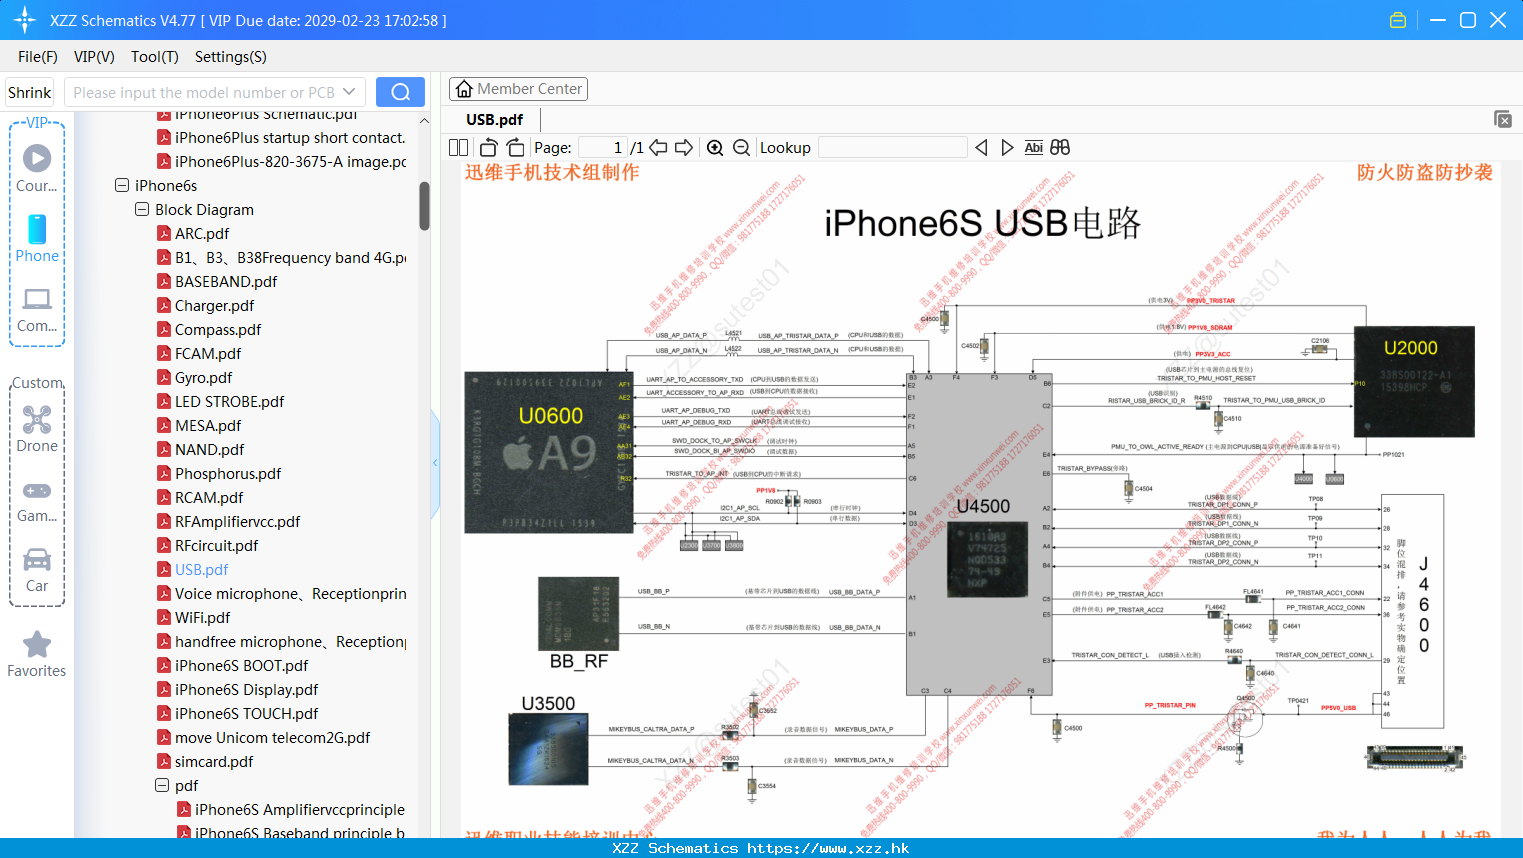Open the Settings(S) menu
Screen dimensions: 1523x858
click(231, 57)
